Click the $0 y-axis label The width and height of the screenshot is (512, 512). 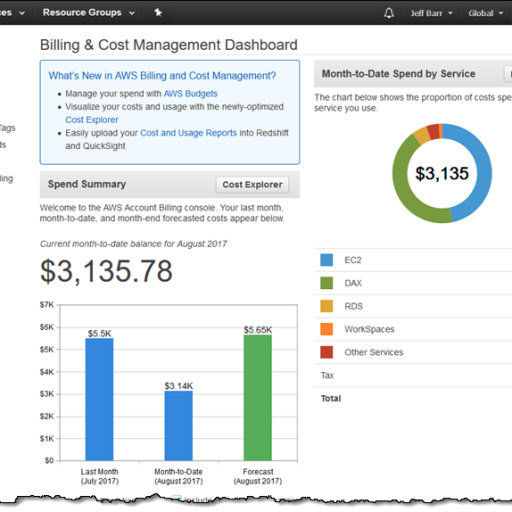click(x=49, y=461)
